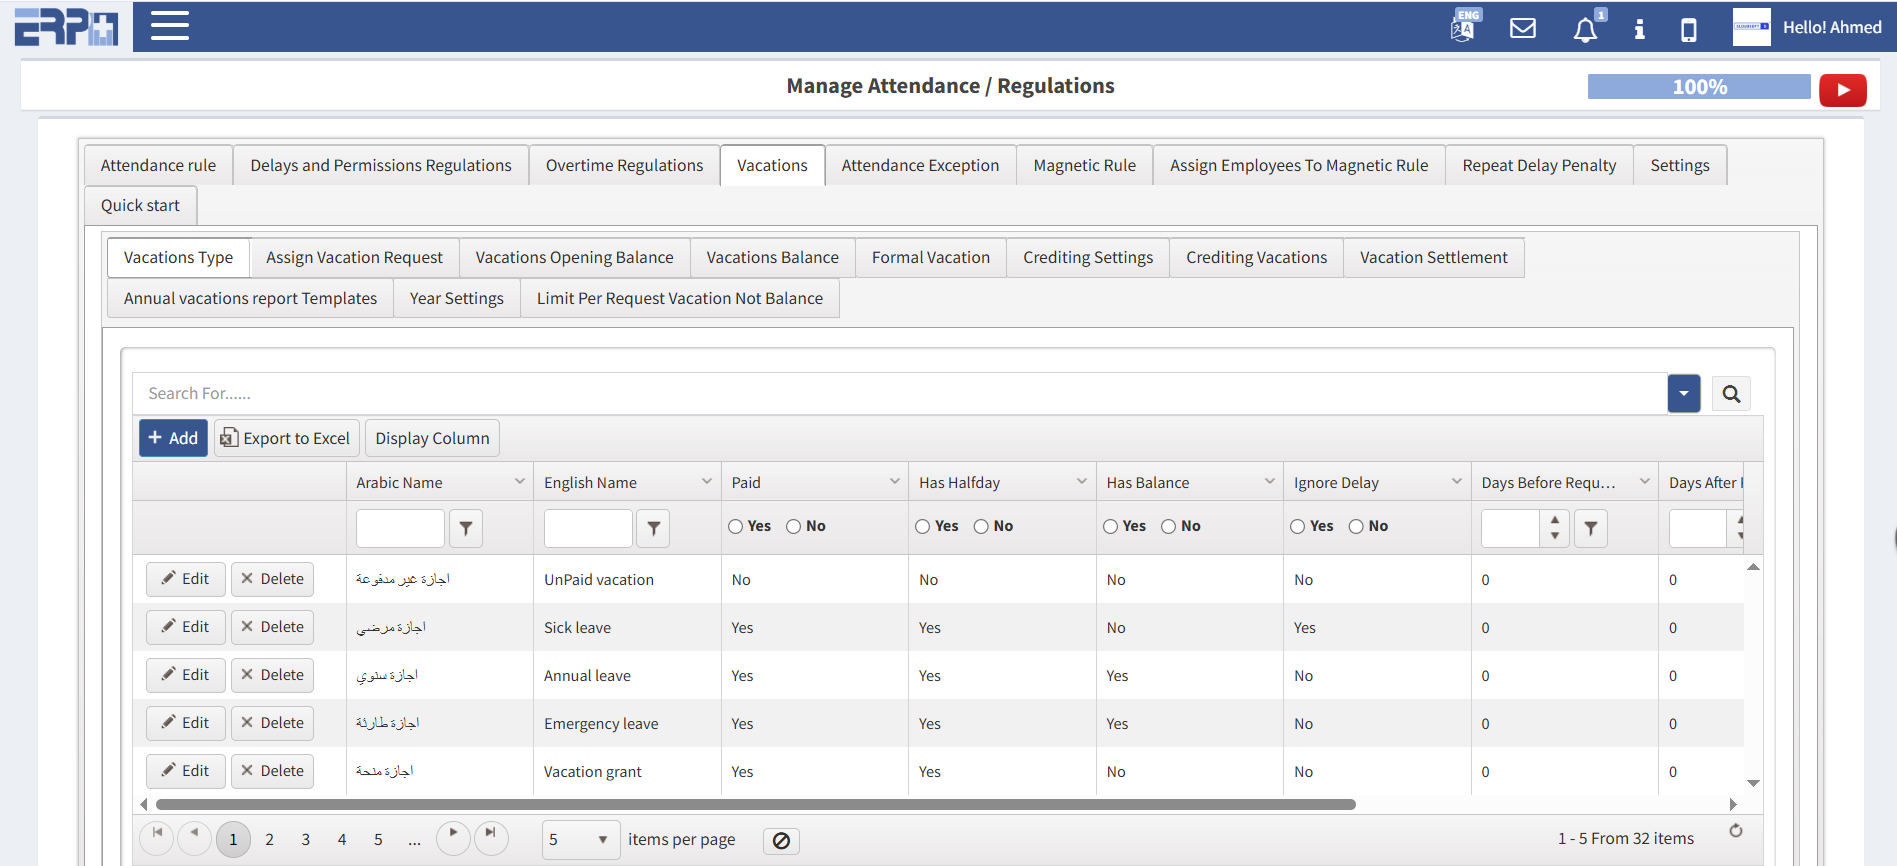Open the items per page dropdown
This screenshot has height=866, width=1897.
click(602, 840)
